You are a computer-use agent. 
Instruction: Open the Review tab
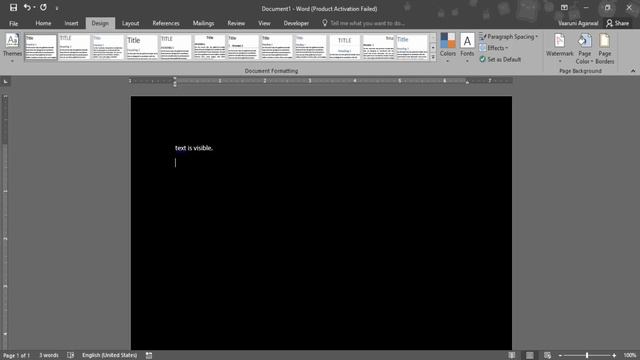click(x=236, y=23)
